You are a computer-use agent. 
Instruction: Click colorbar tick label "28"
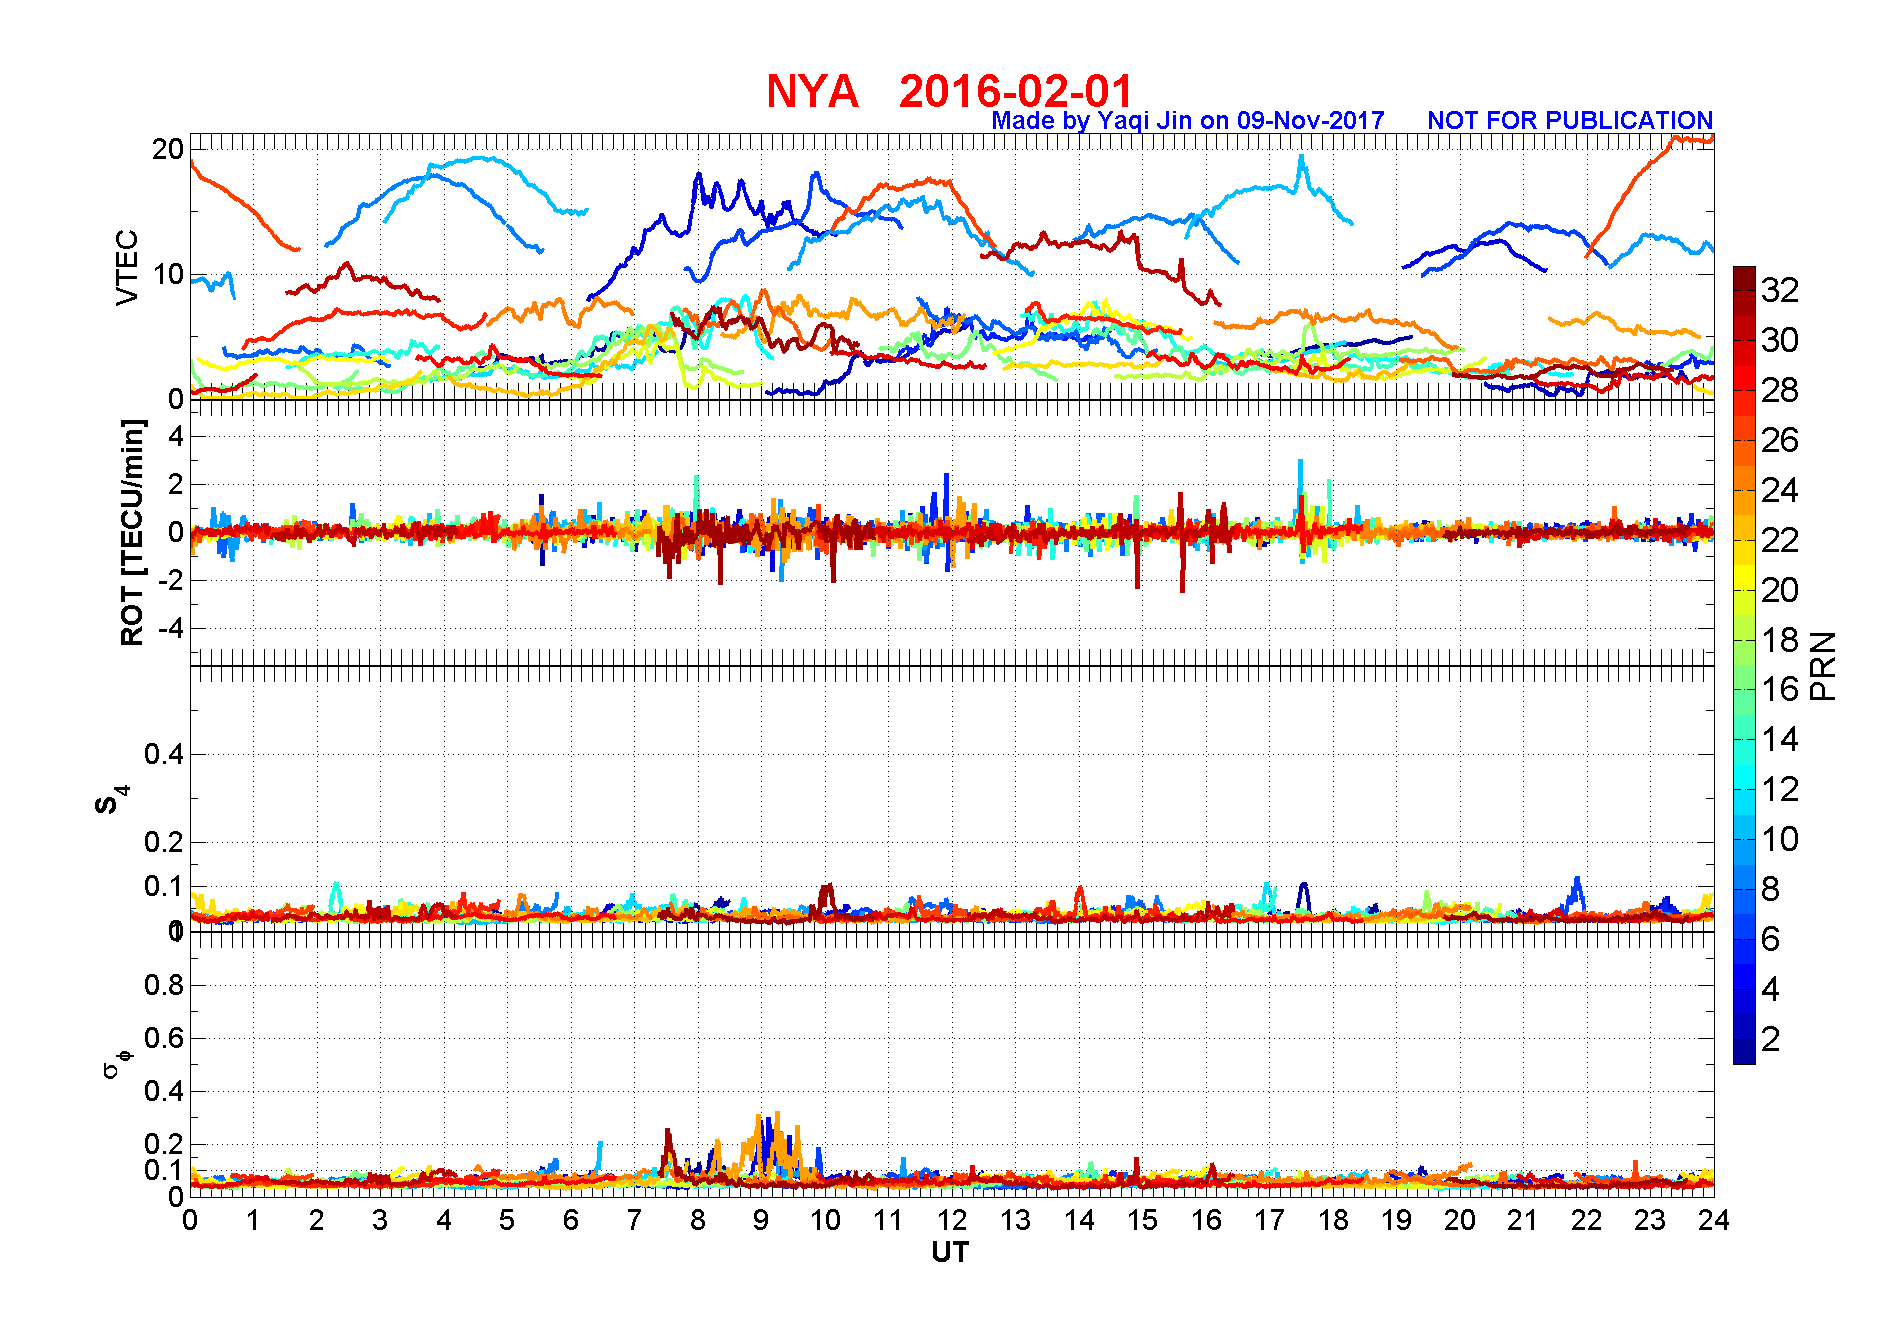coord(1779,390)
